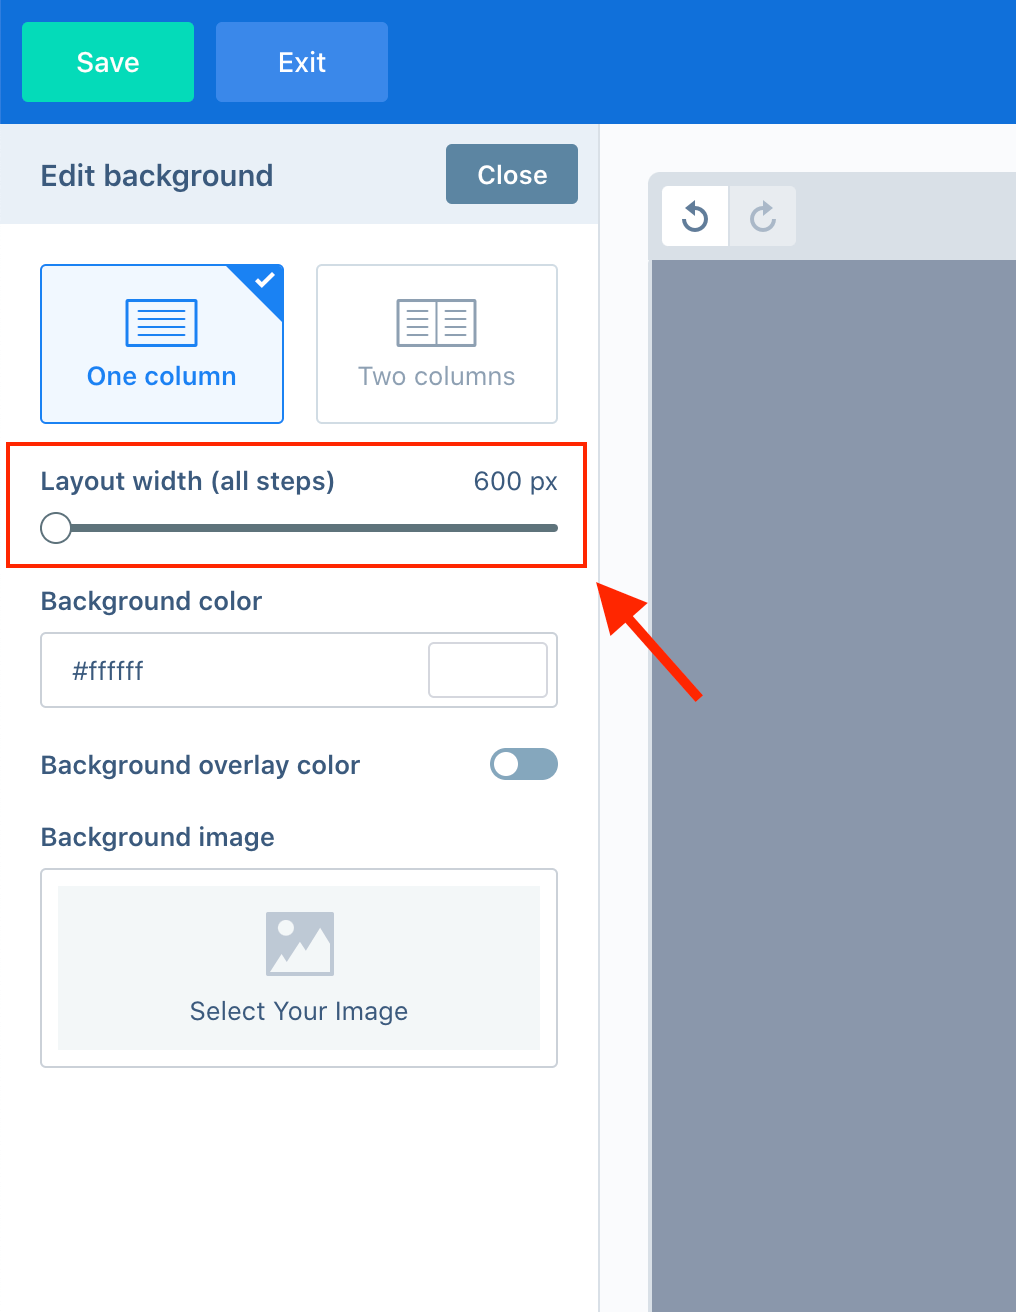Toggle Background overlay color switch
This screenshot has width=1016, height=1312.
[523, 764]
